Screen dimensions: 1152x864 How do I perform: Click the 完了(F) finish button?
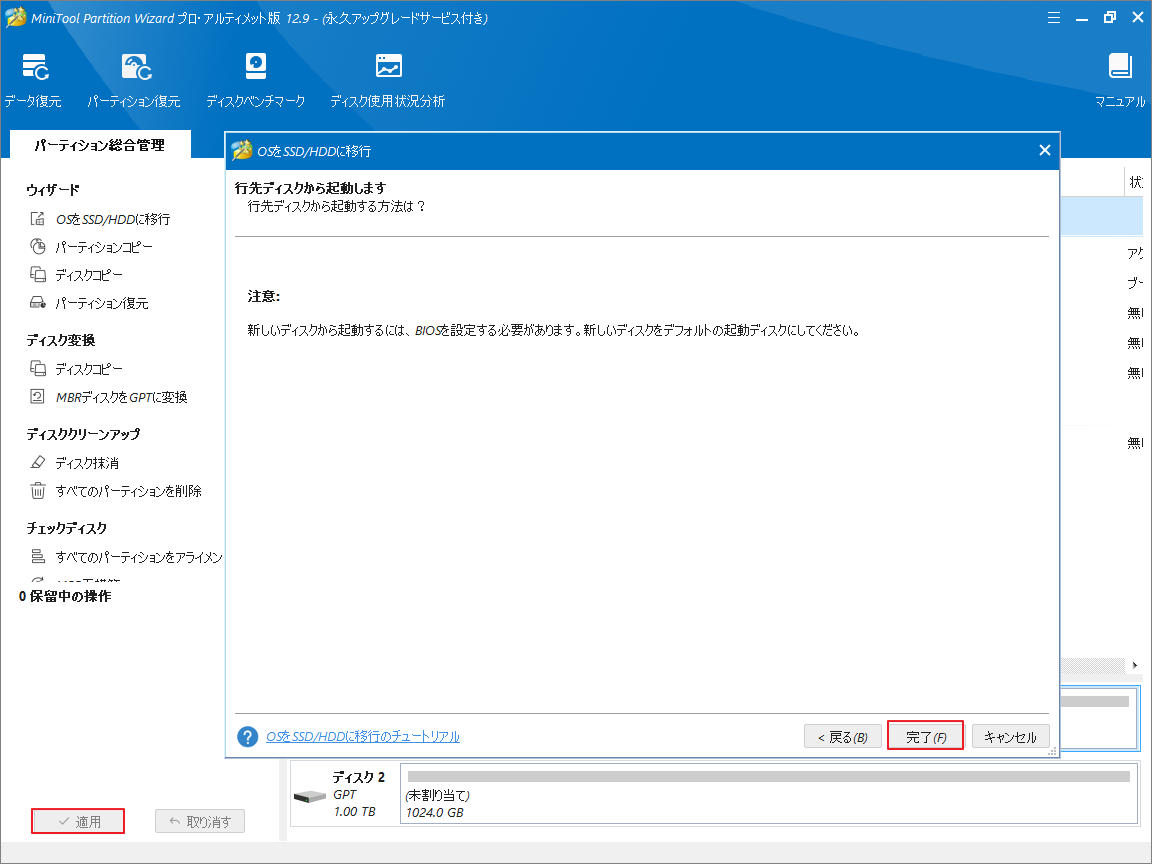[926, 736]
